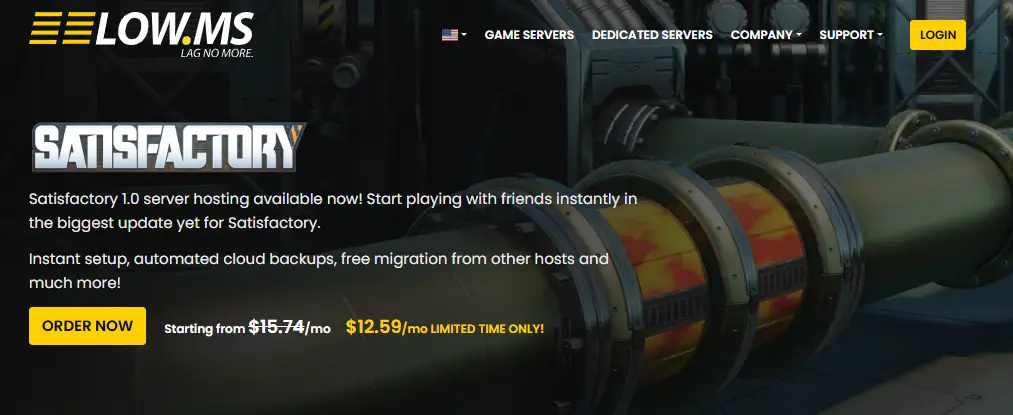Click the yellow speed stripes in logo
Viewport: 1013px width, 415px height.
(61, 28)
